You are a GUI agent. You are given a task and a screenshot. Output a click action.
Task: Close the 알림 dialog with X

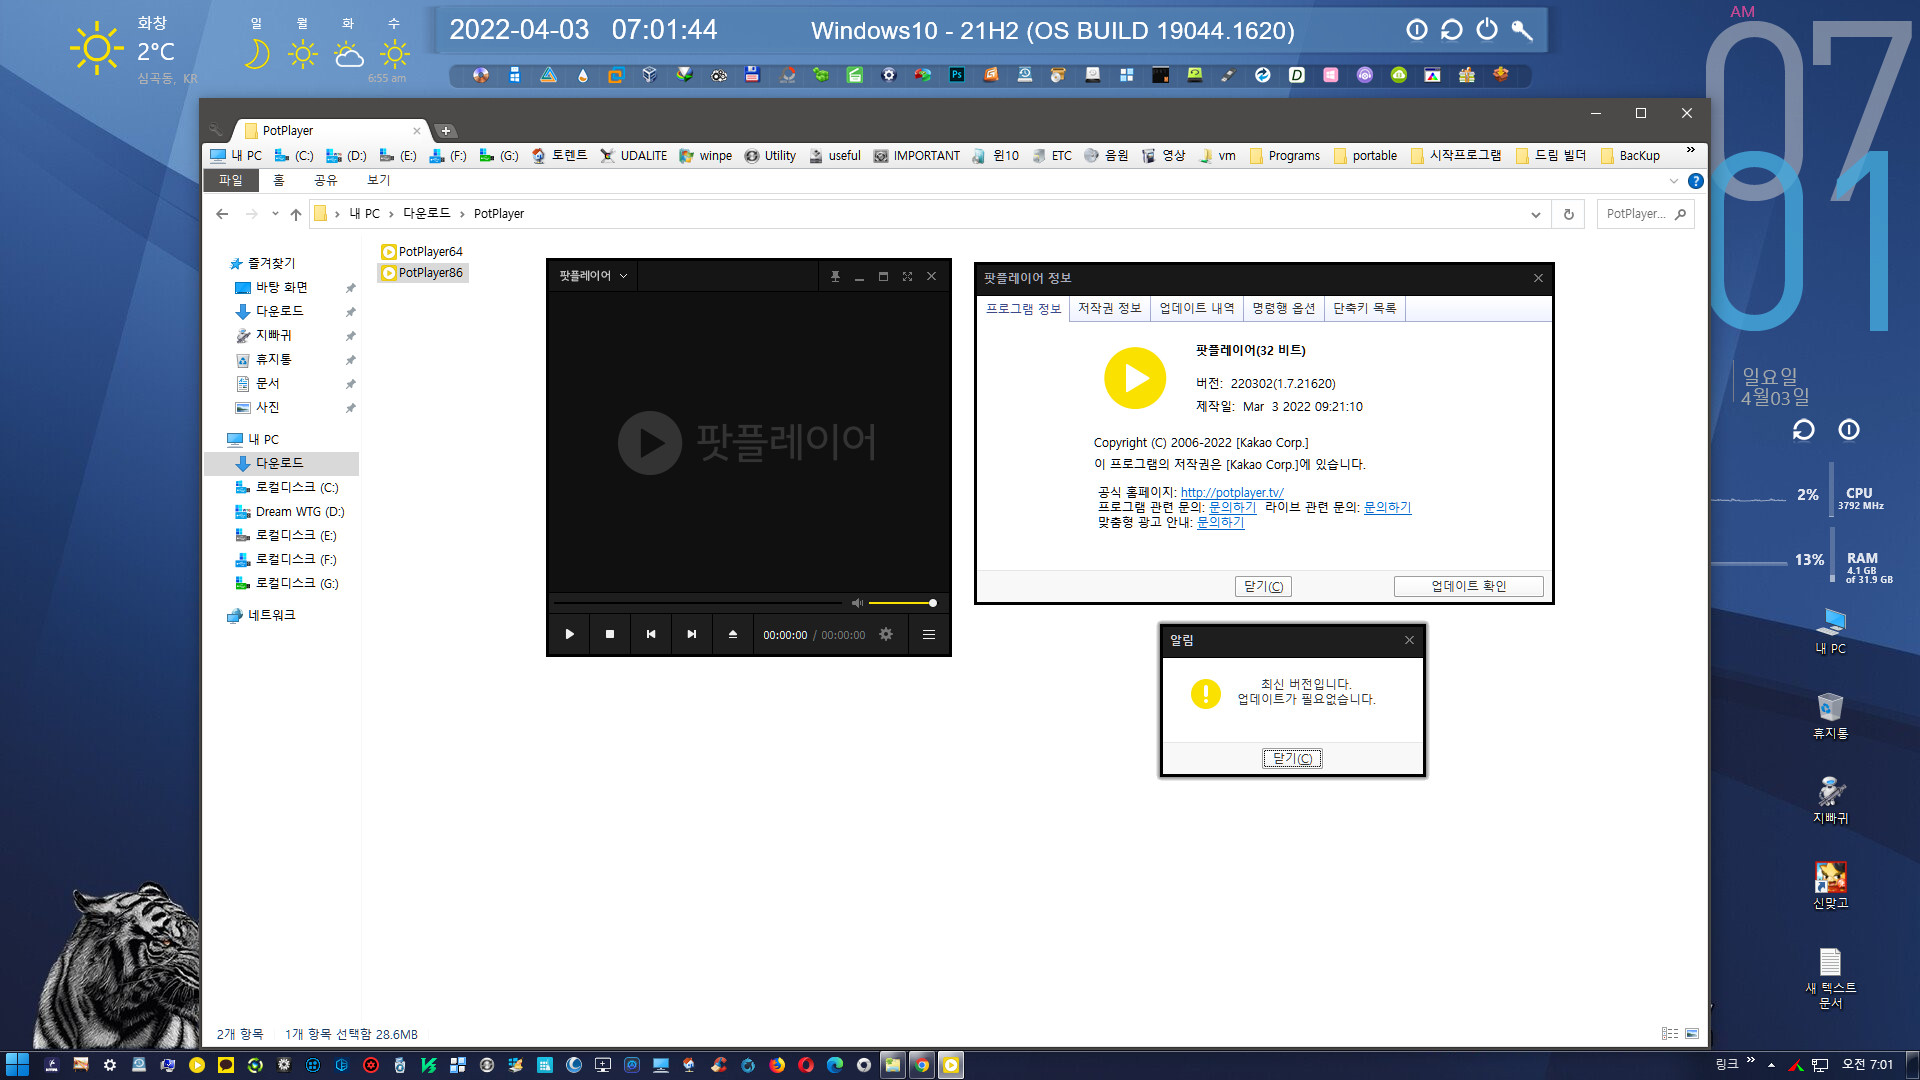click(1409, 640)
